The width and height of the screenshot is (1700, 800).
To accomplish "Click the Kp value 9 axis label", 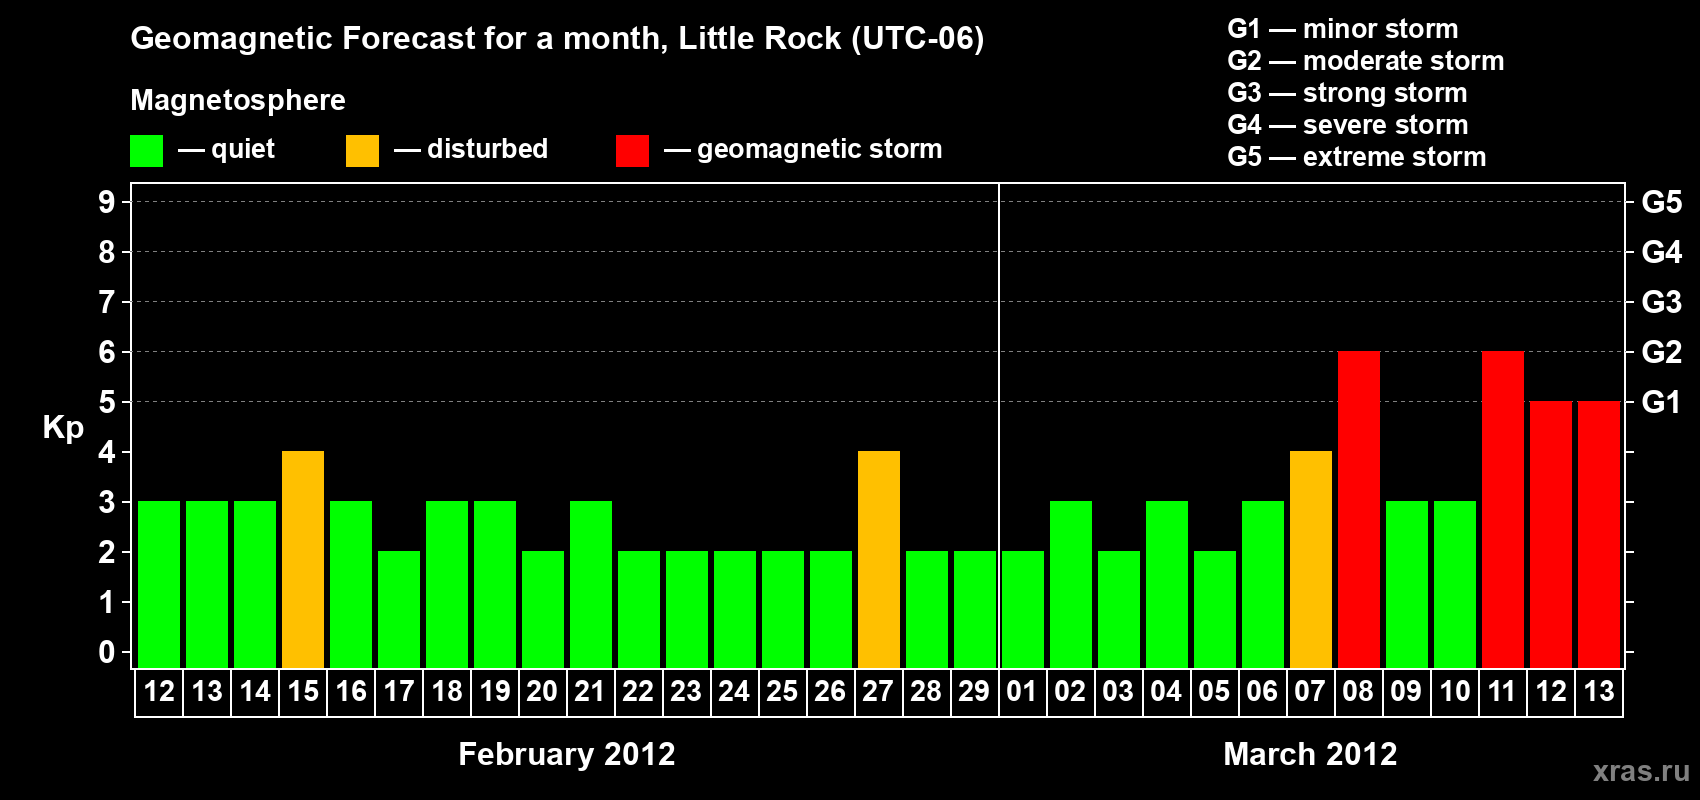I will click(x=107, y=202).
